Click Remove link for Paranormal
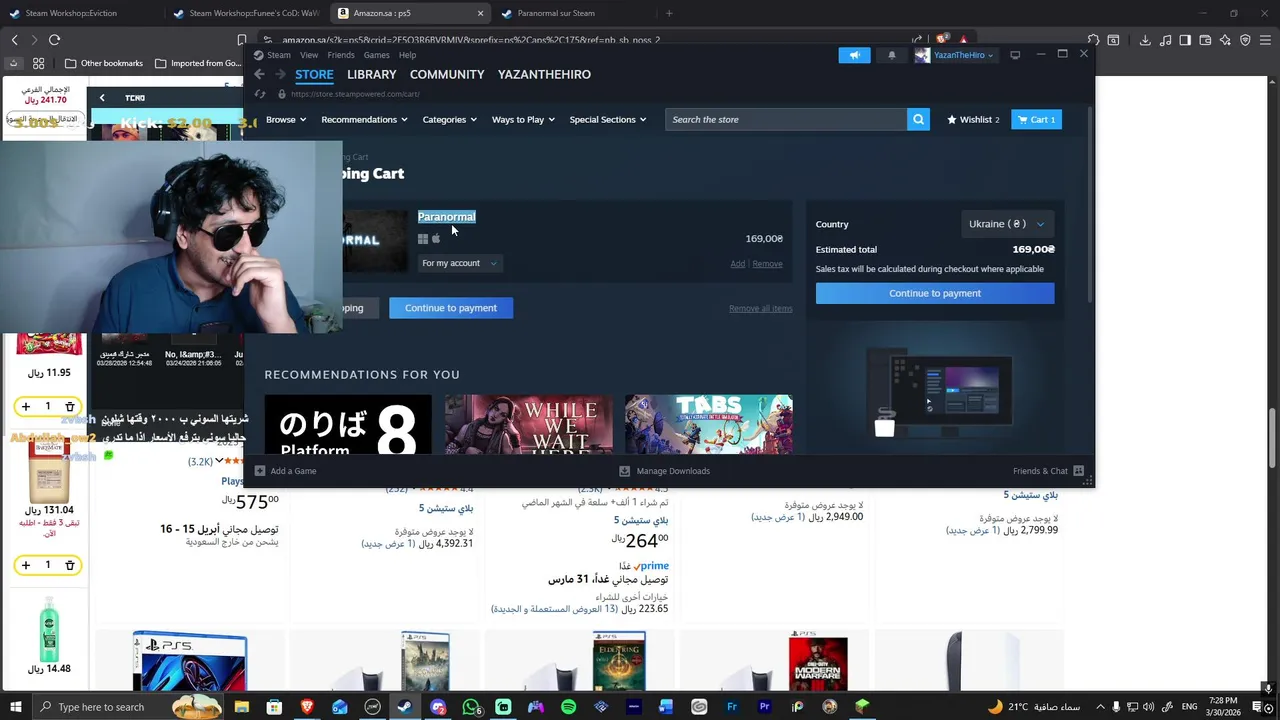 coord(767,264)
